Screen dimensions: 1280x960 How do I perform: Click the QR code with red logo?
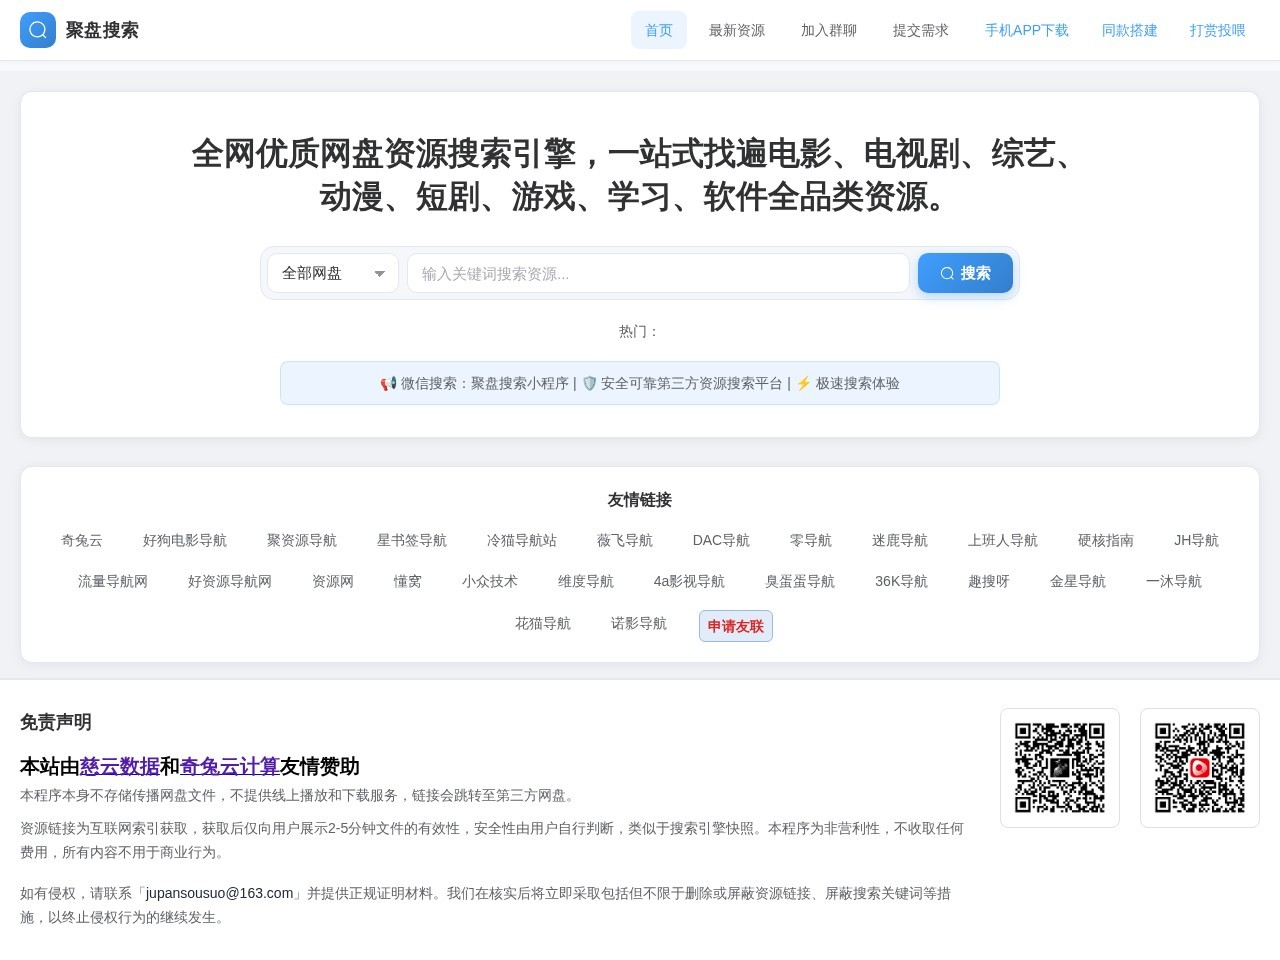1200,768
